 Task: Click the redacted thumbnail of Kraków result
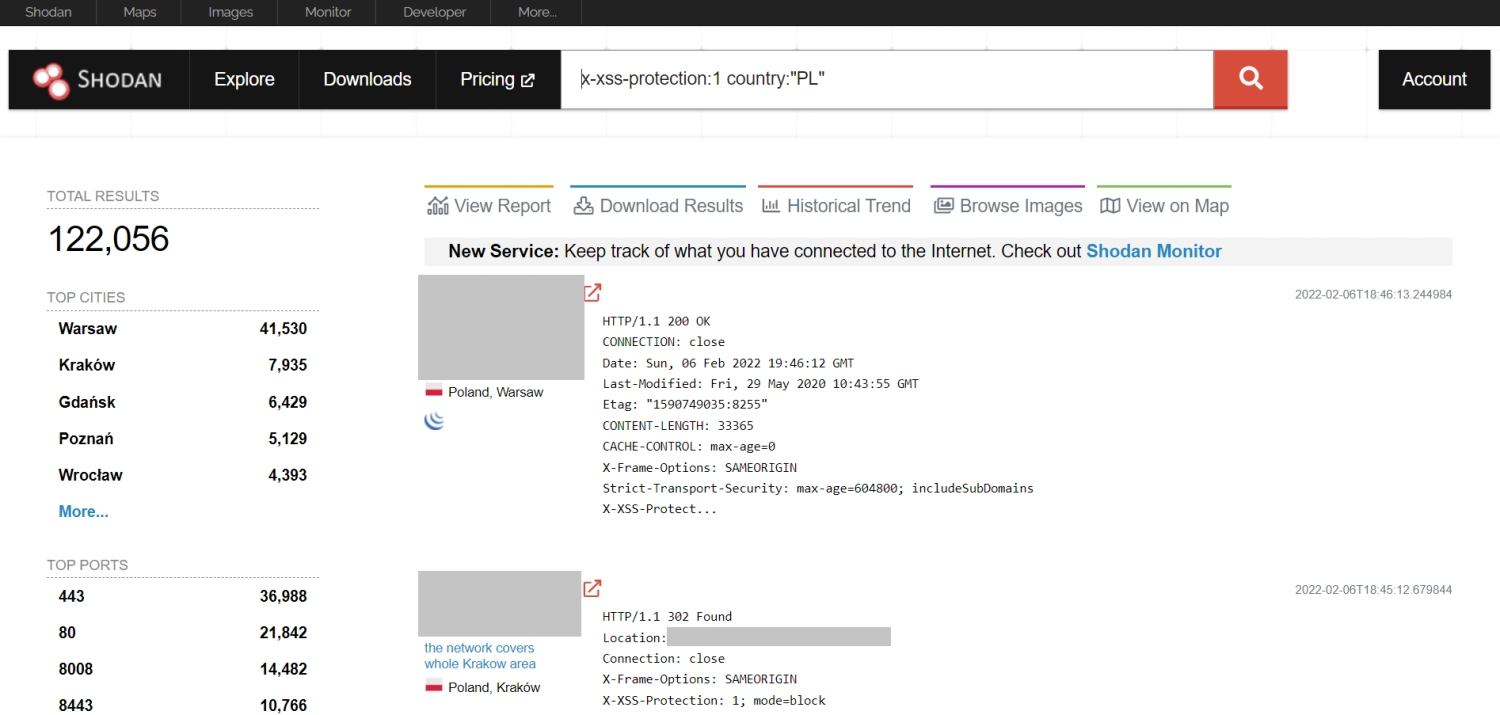(500, 603)
